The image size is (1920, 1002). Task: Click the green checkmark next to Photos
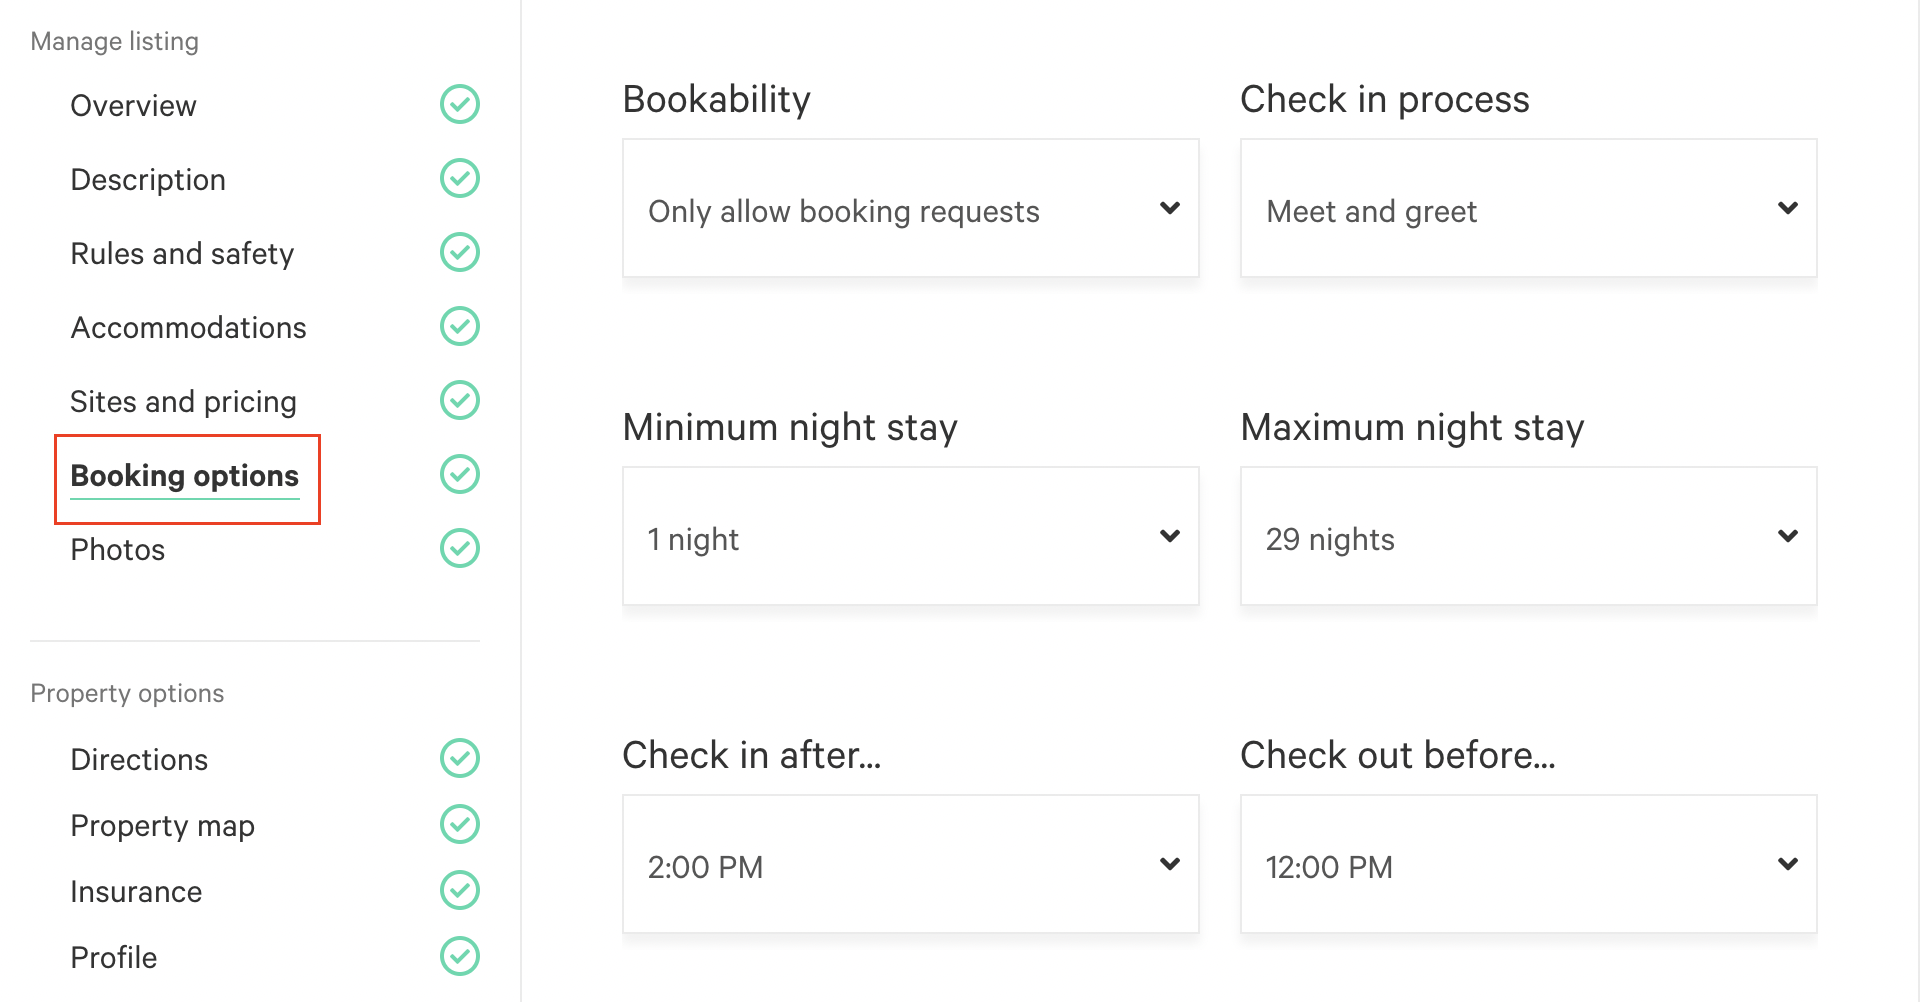tap(460, 548)
